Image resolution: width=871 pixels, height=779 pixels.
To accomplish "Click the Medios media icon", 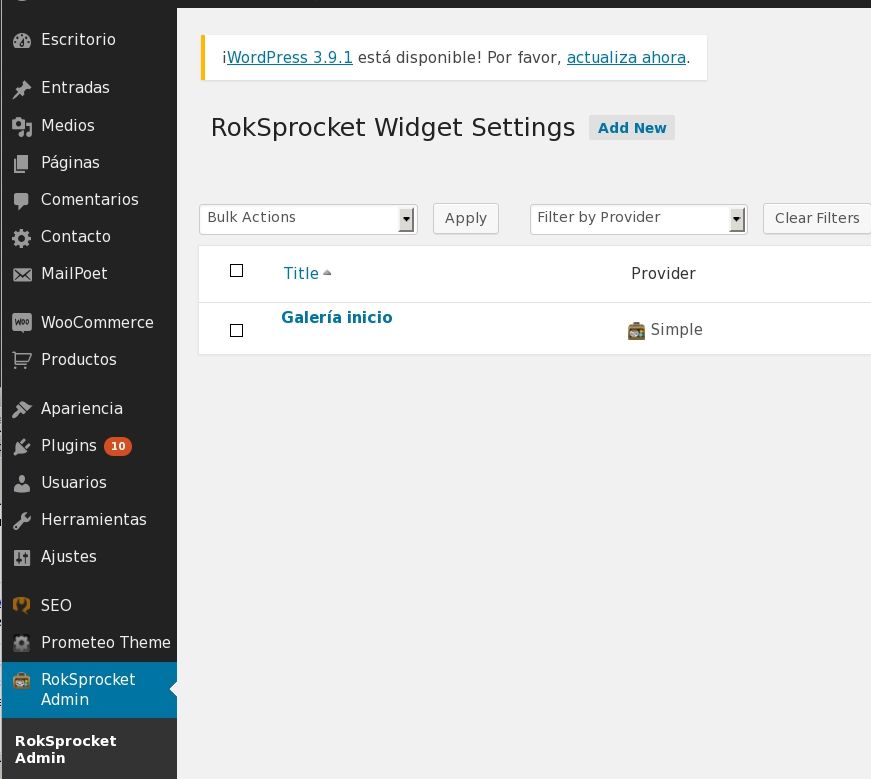I will (x=22, y=127).
